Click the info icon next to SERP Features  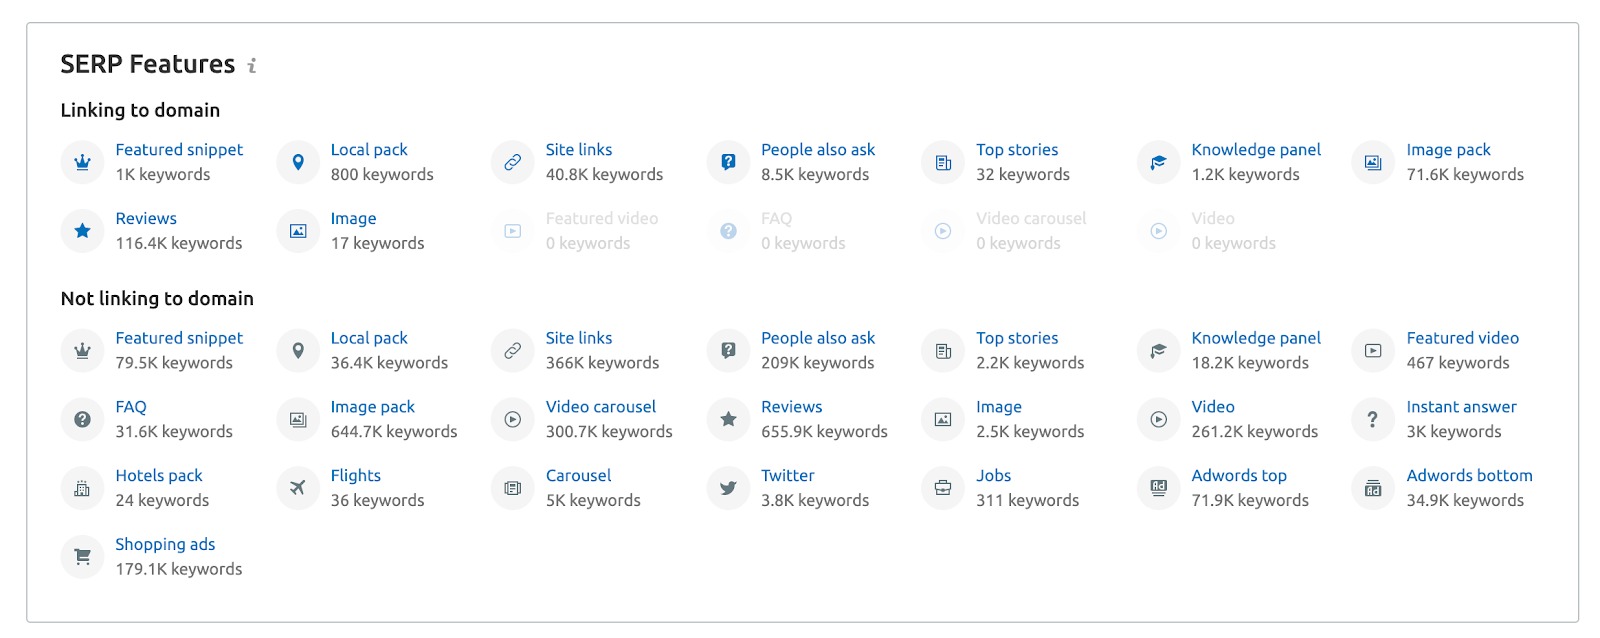pyautogui.click(x=251, y=67)
